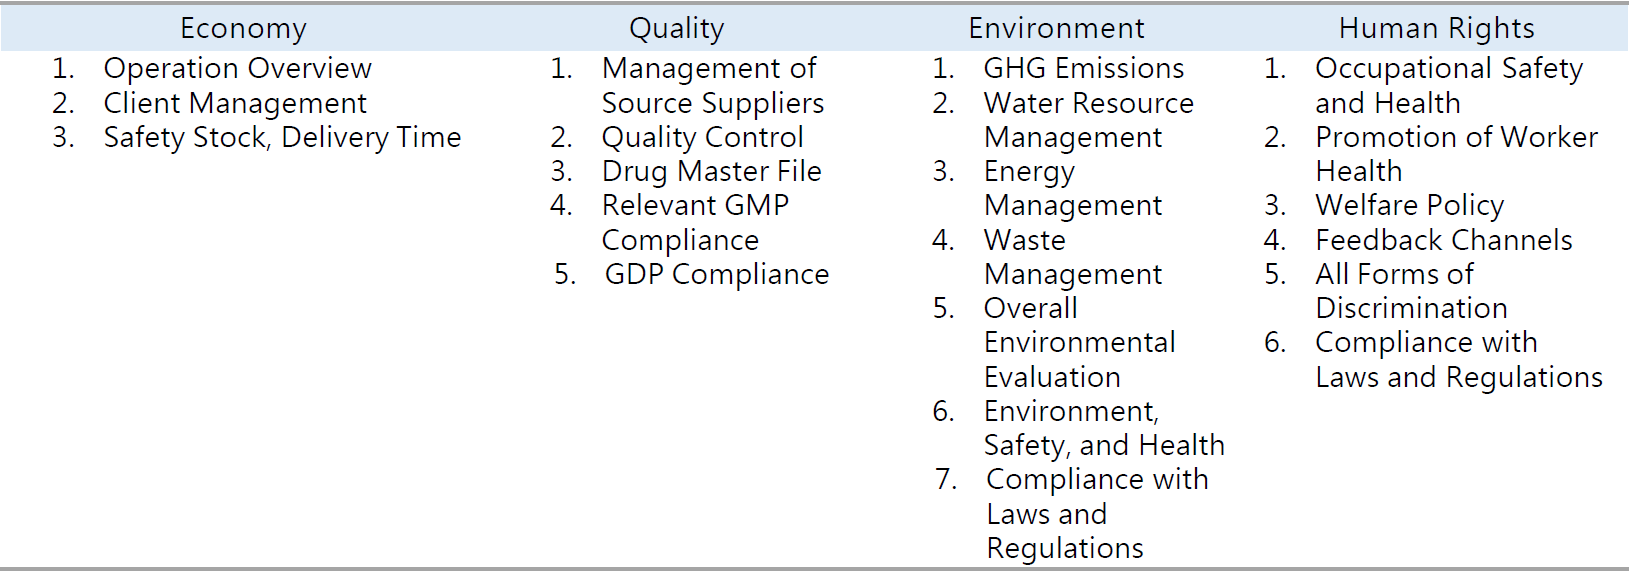Click the Human Rights column header
The image size is (1629, 571).
tap(1436, 28)
